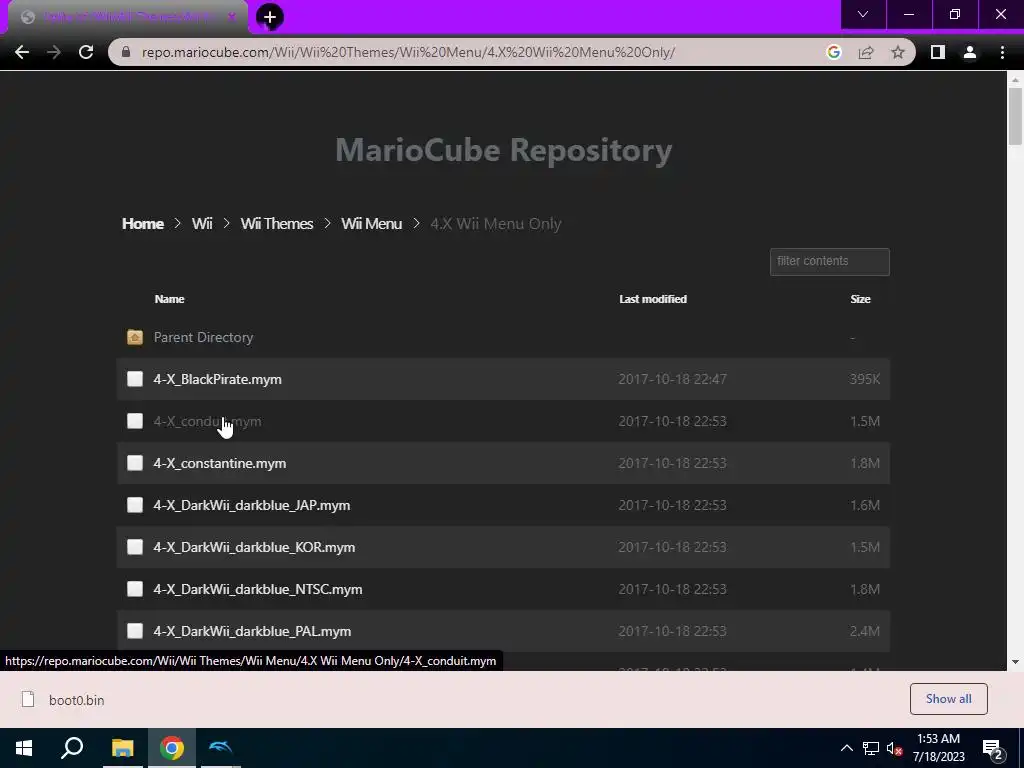Open the clock and date flyout
This screenshot has width=1024, height=768.
938,748
